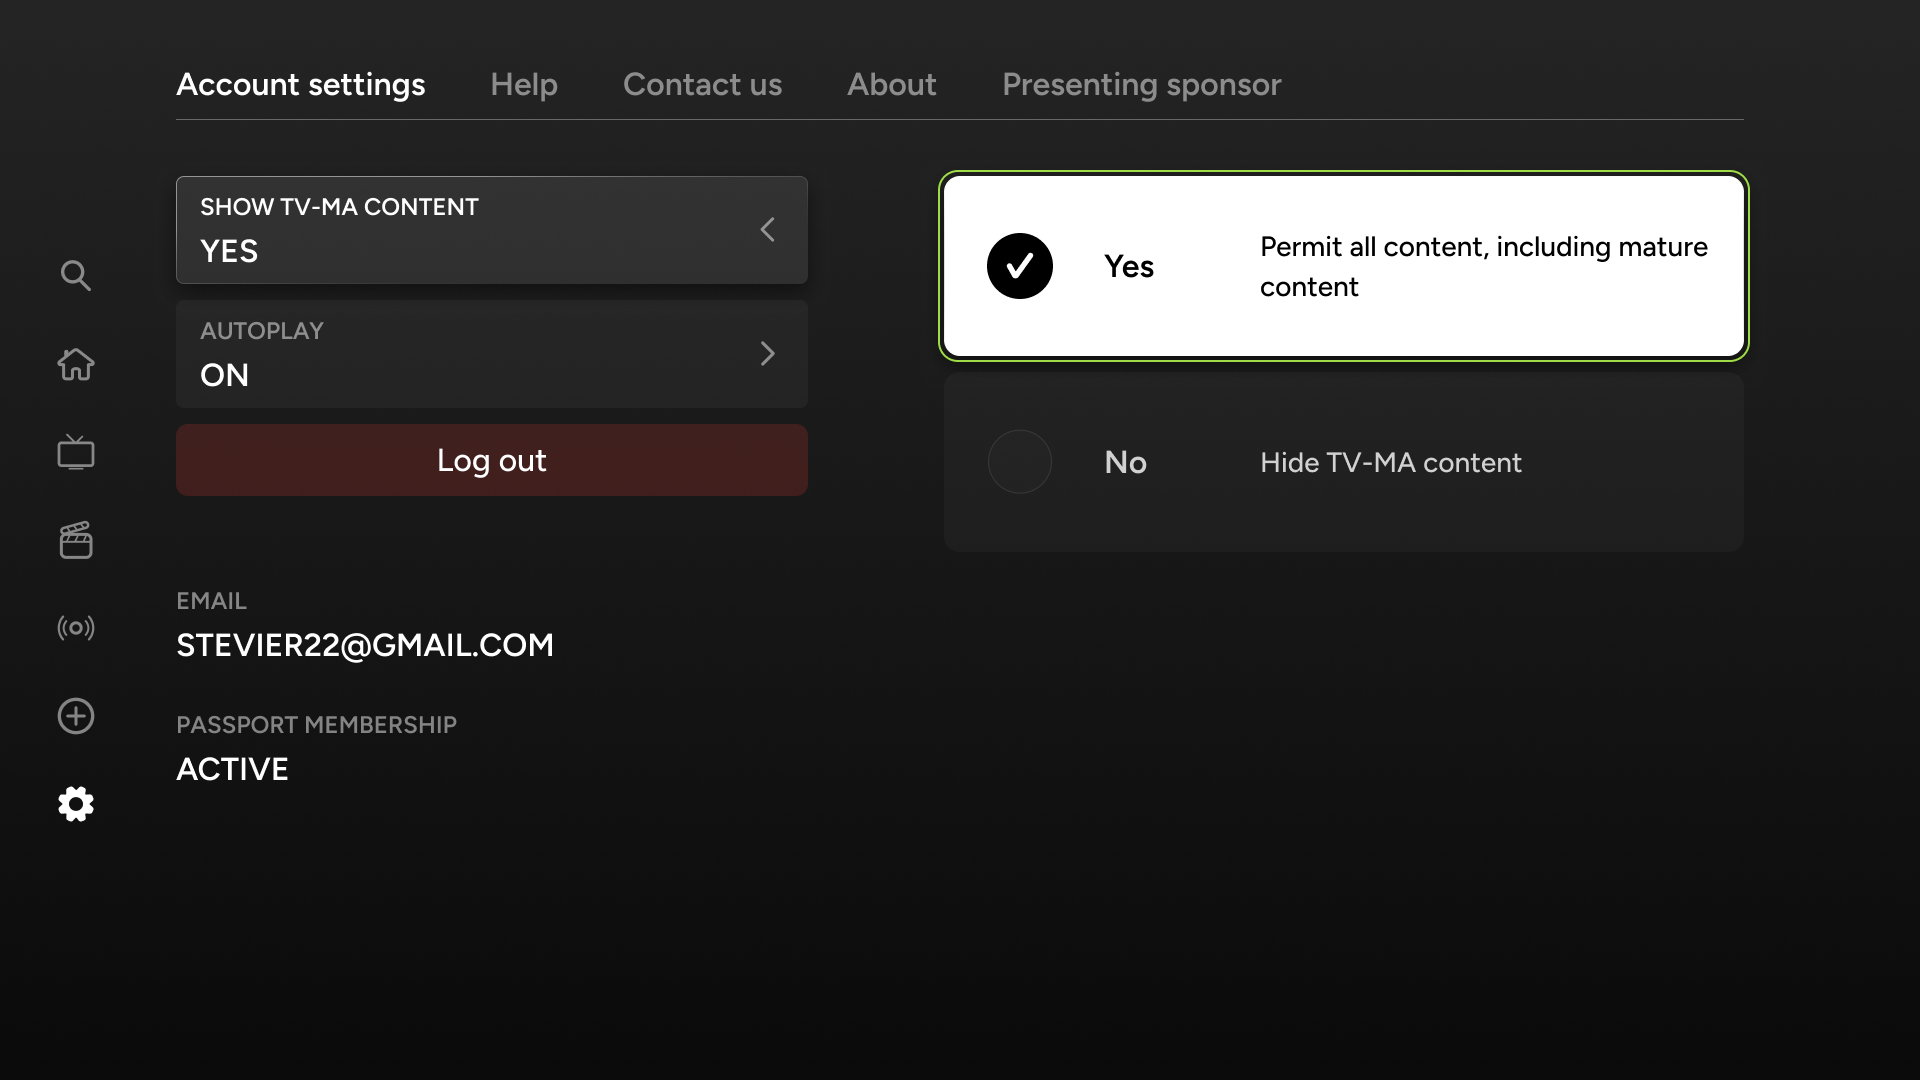
Task: Switch to Account settings tab
Action: (x=301, y=85)
